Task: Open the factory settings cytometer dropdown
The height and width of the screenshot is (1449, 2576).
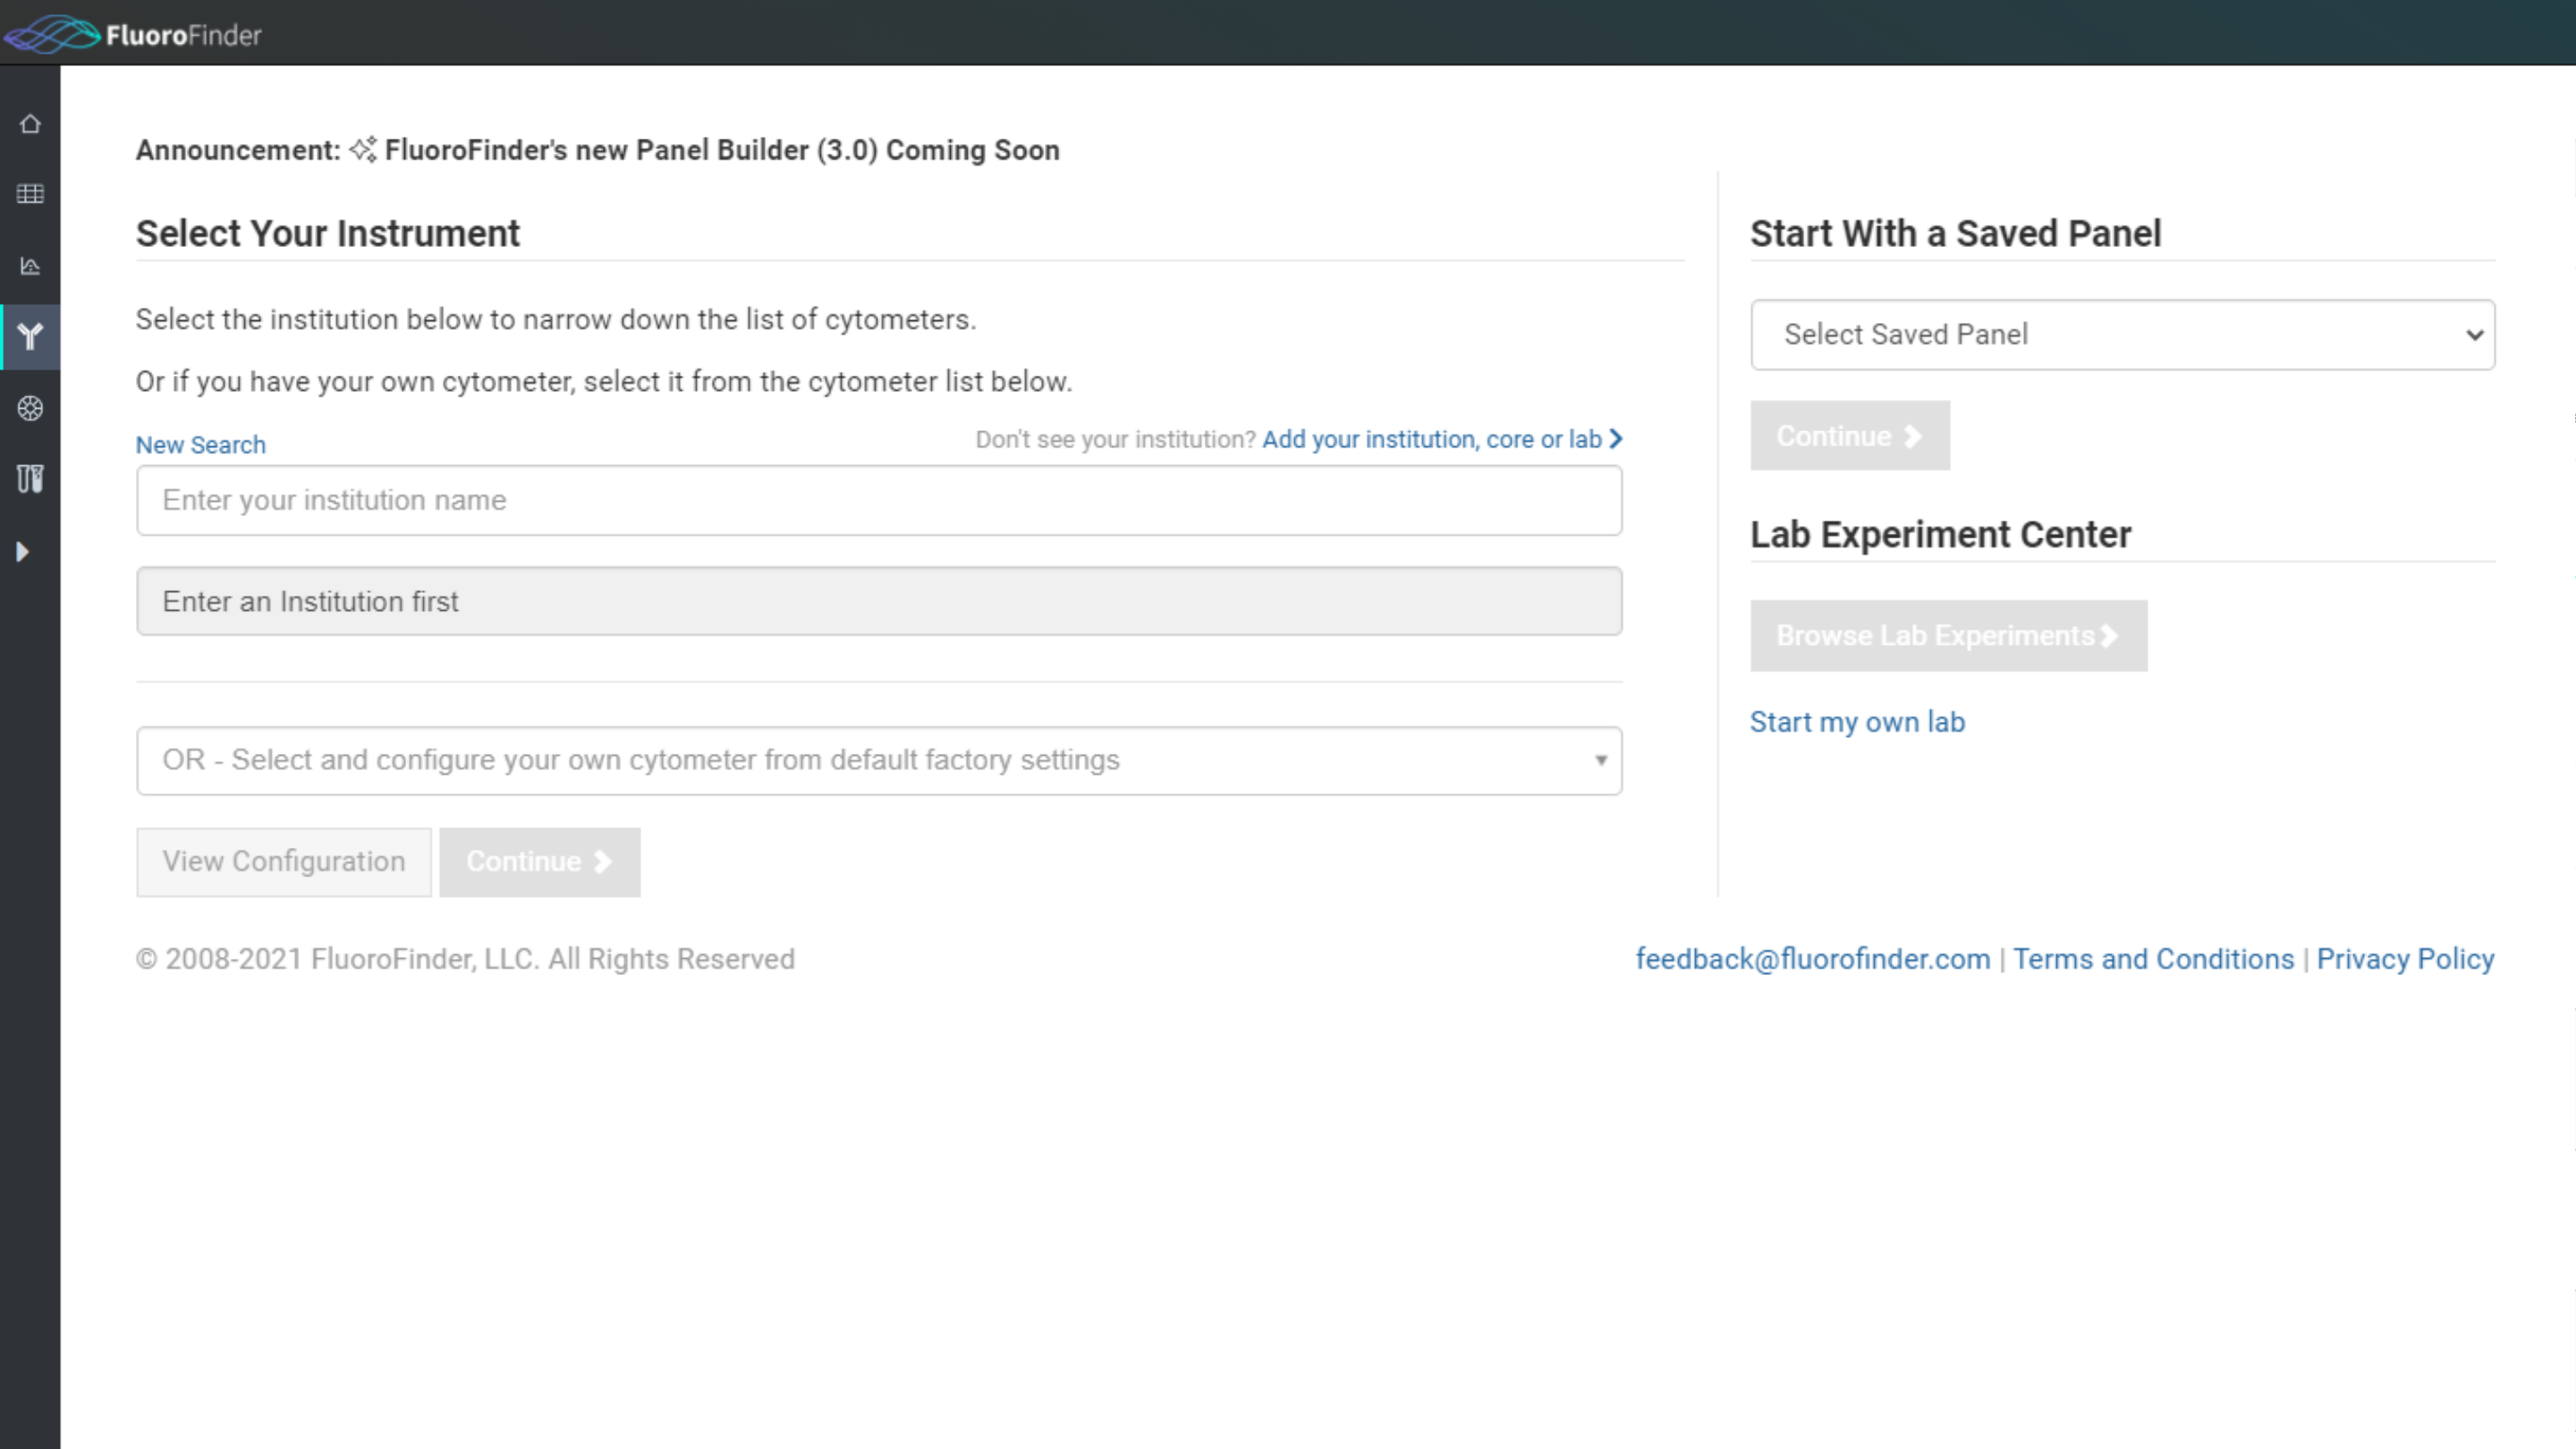Action: 878,761
